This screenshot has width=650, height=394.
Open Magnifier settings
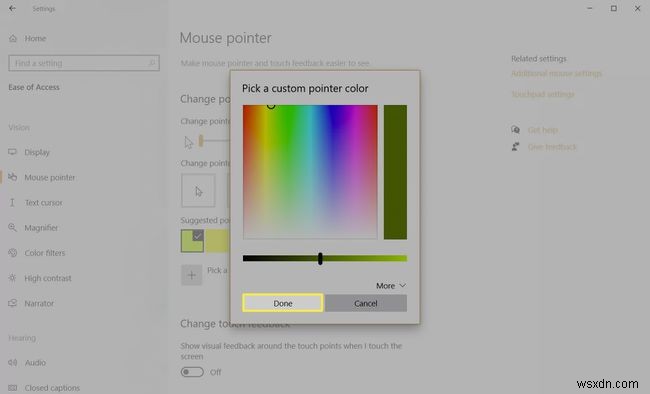(x=41, y=228)
